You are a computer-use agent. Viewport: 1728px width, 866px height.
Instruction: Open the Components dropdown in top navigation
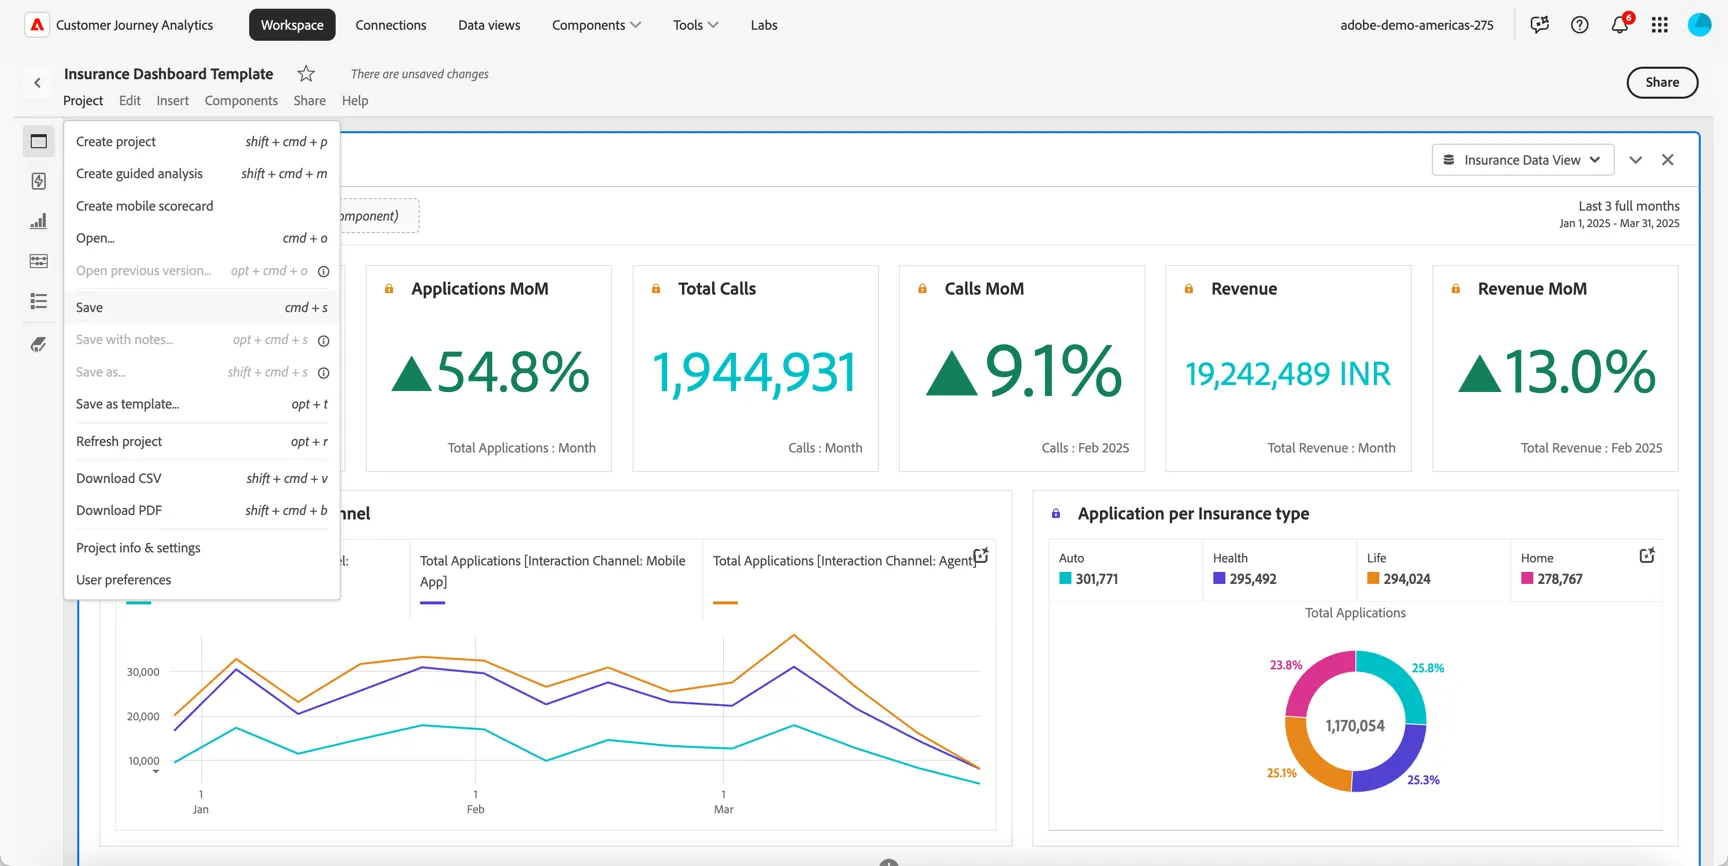pos(597,25)
